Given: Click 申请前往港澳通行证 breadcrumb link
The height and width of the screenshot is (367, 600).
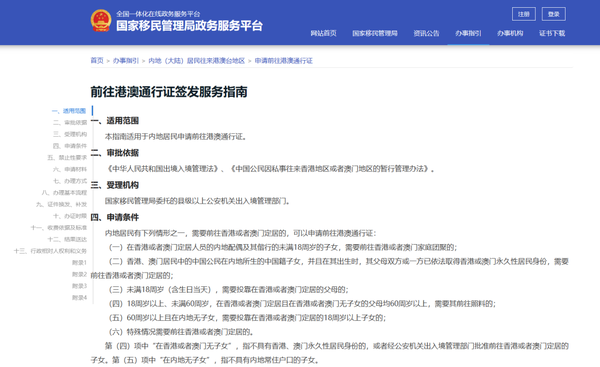Looking at the screenshot, I should coord(284,60).
